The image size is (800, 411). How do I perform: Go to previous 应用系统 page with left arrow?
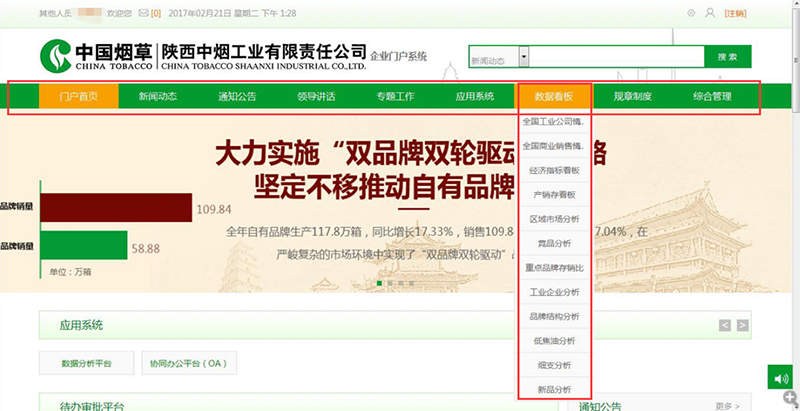pyautogui.click(x=725, y=325)
